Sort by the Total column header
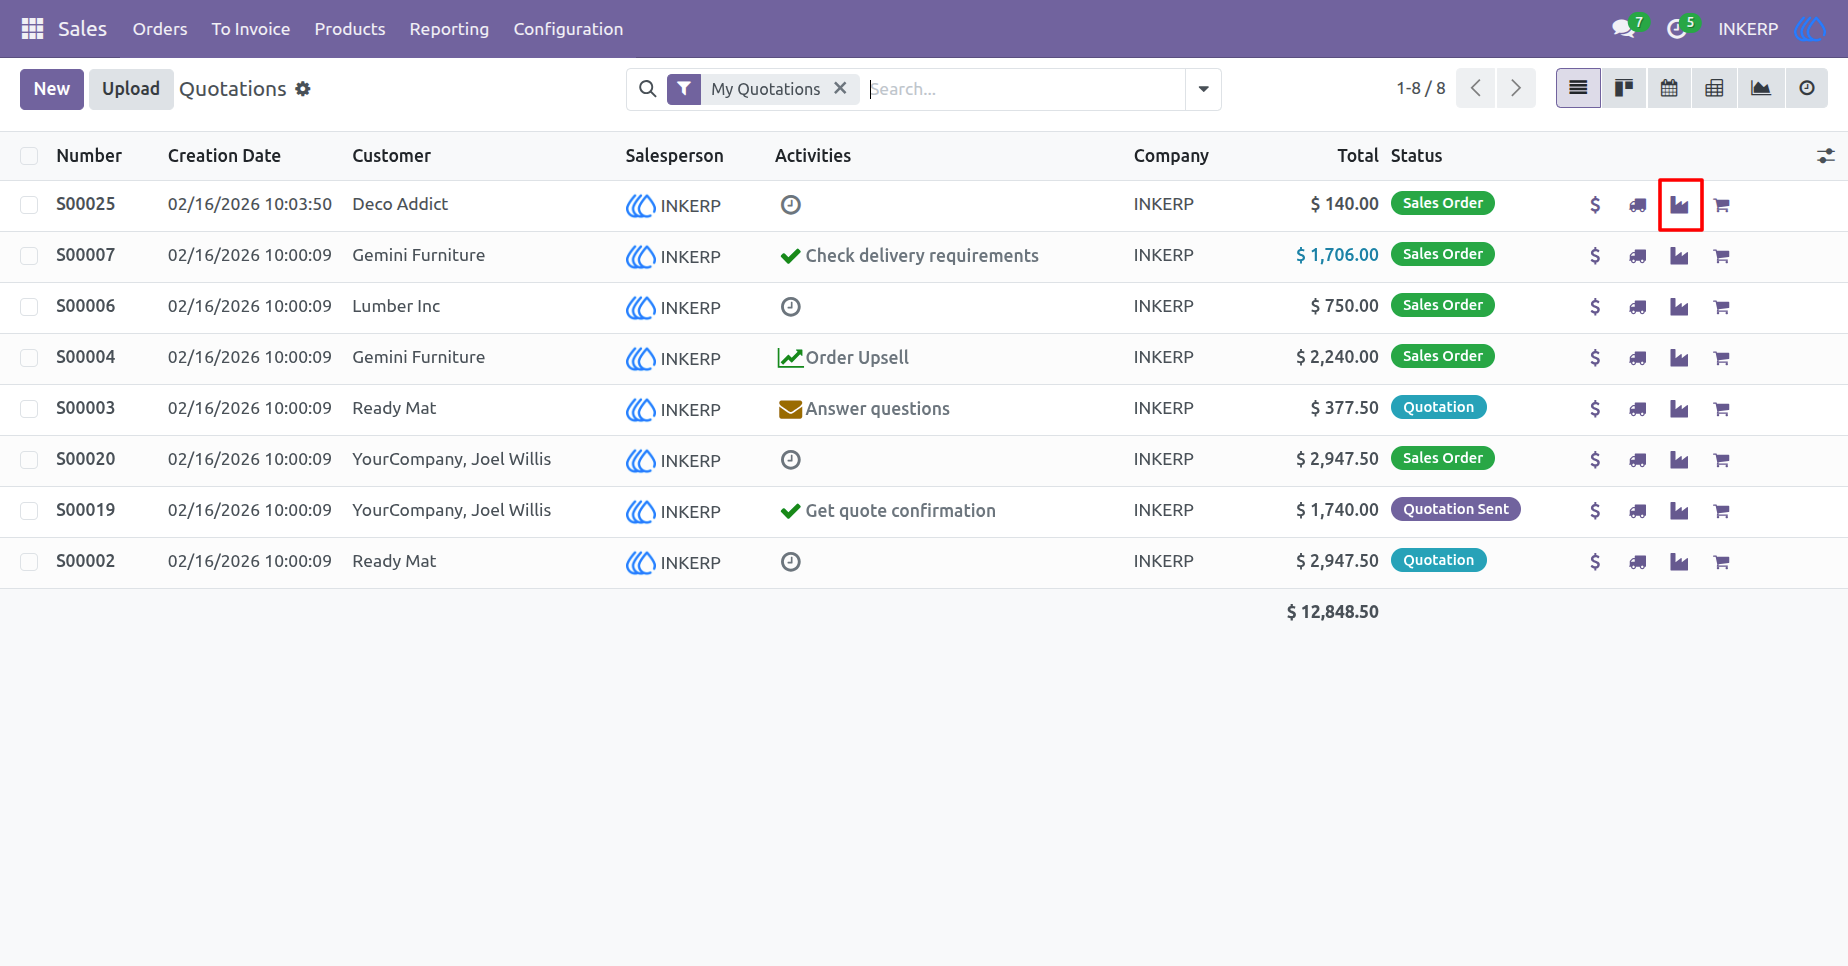This screenshot has width=1848, height=966. coord(1358,156)
